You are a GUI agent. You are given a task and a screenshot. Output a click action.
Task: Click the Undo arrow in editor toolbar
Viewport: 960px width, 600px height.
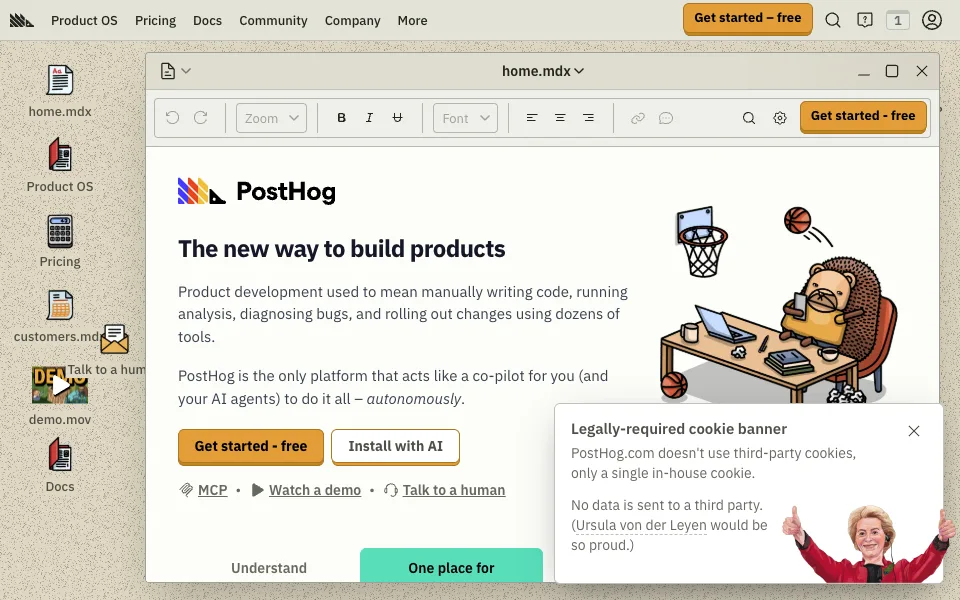[173, 118]
